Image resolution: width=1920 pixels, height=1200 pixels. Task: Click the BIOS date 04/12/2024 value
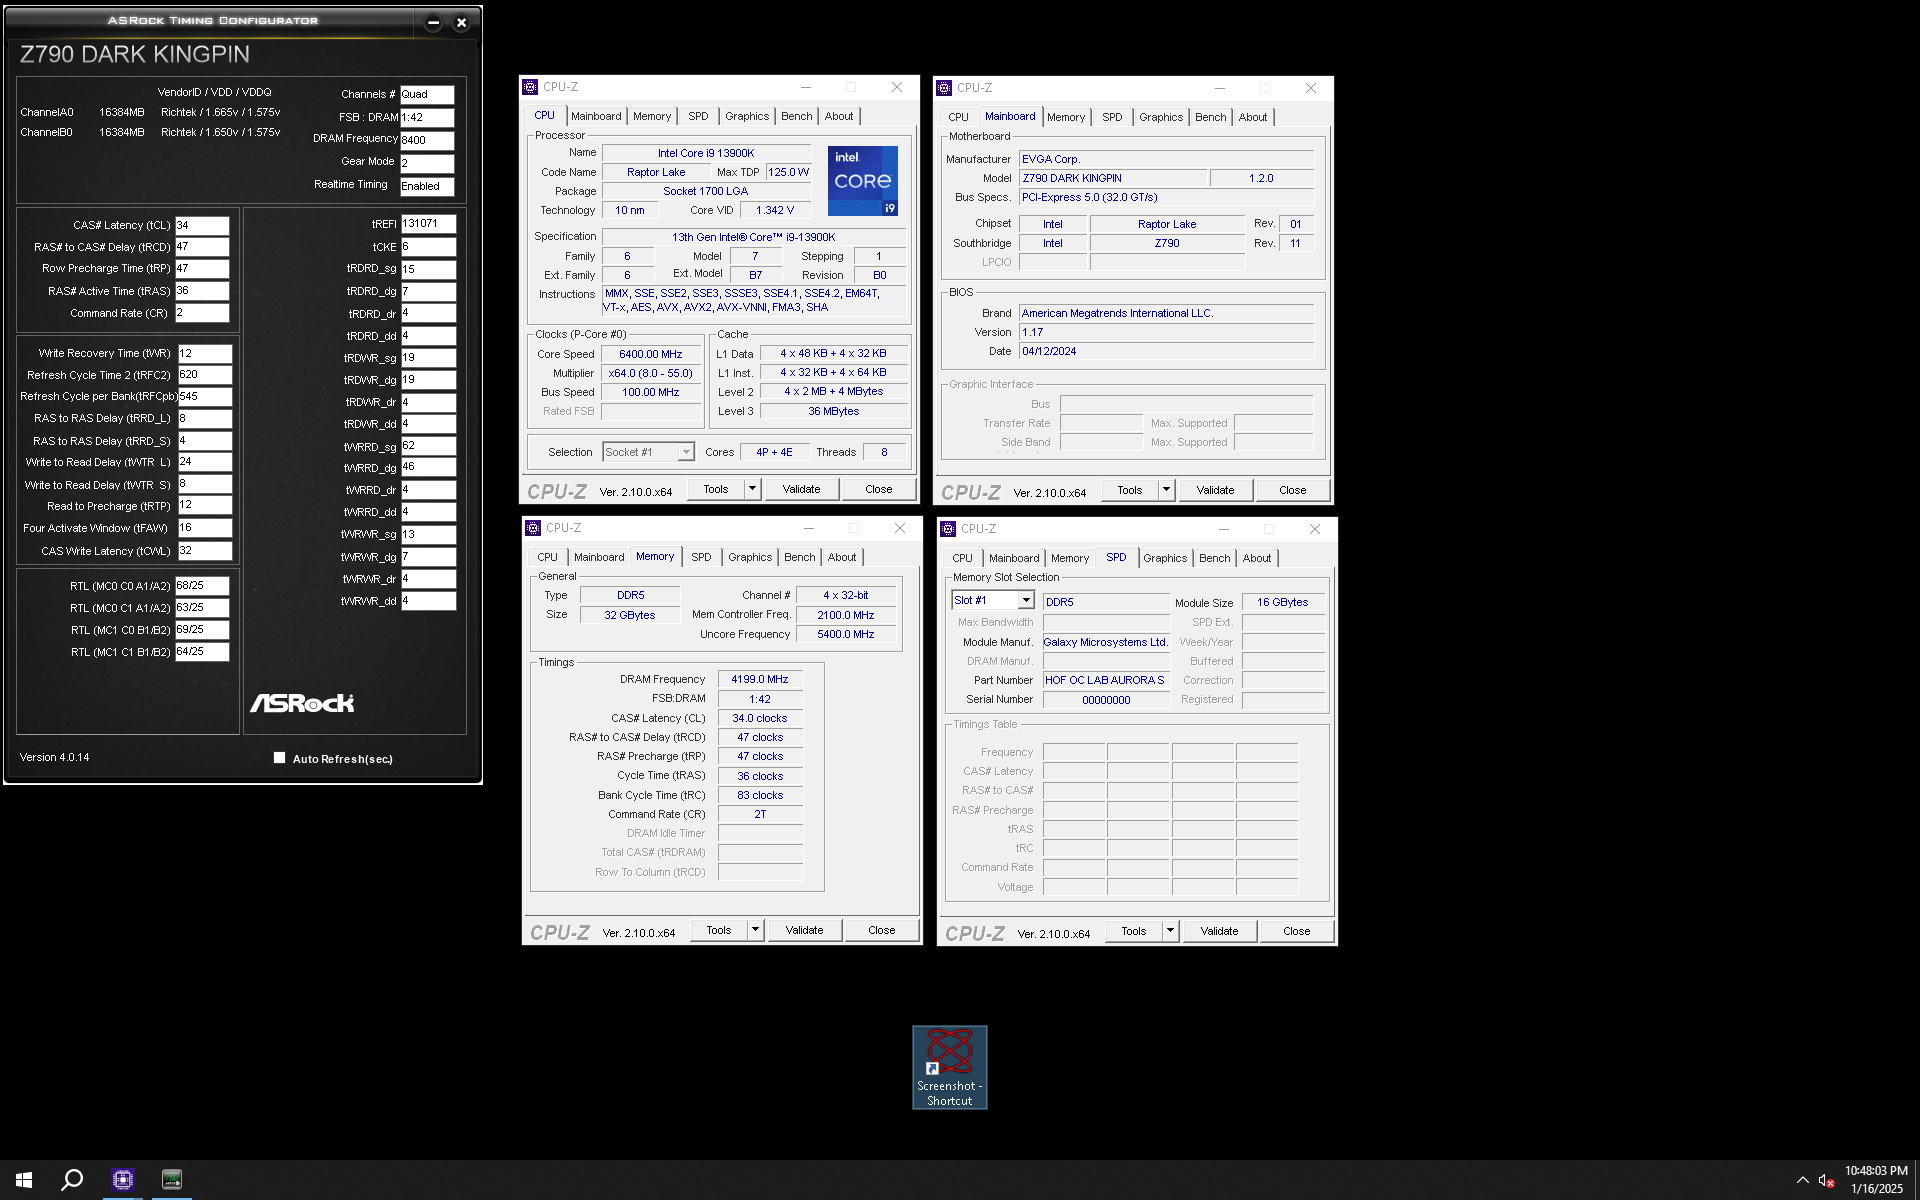pyautogui.click(x=1166, y=351)
